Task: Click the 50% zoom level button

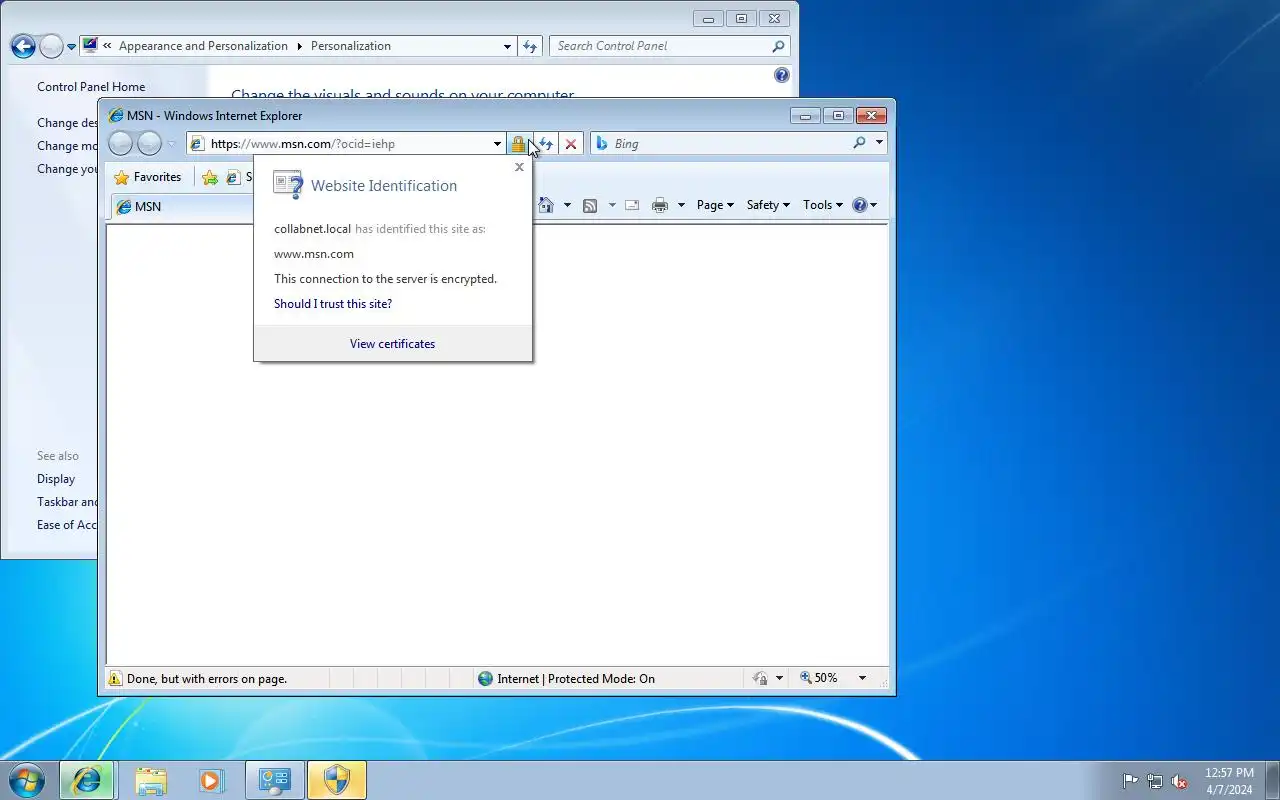Action: coord(819,678)
